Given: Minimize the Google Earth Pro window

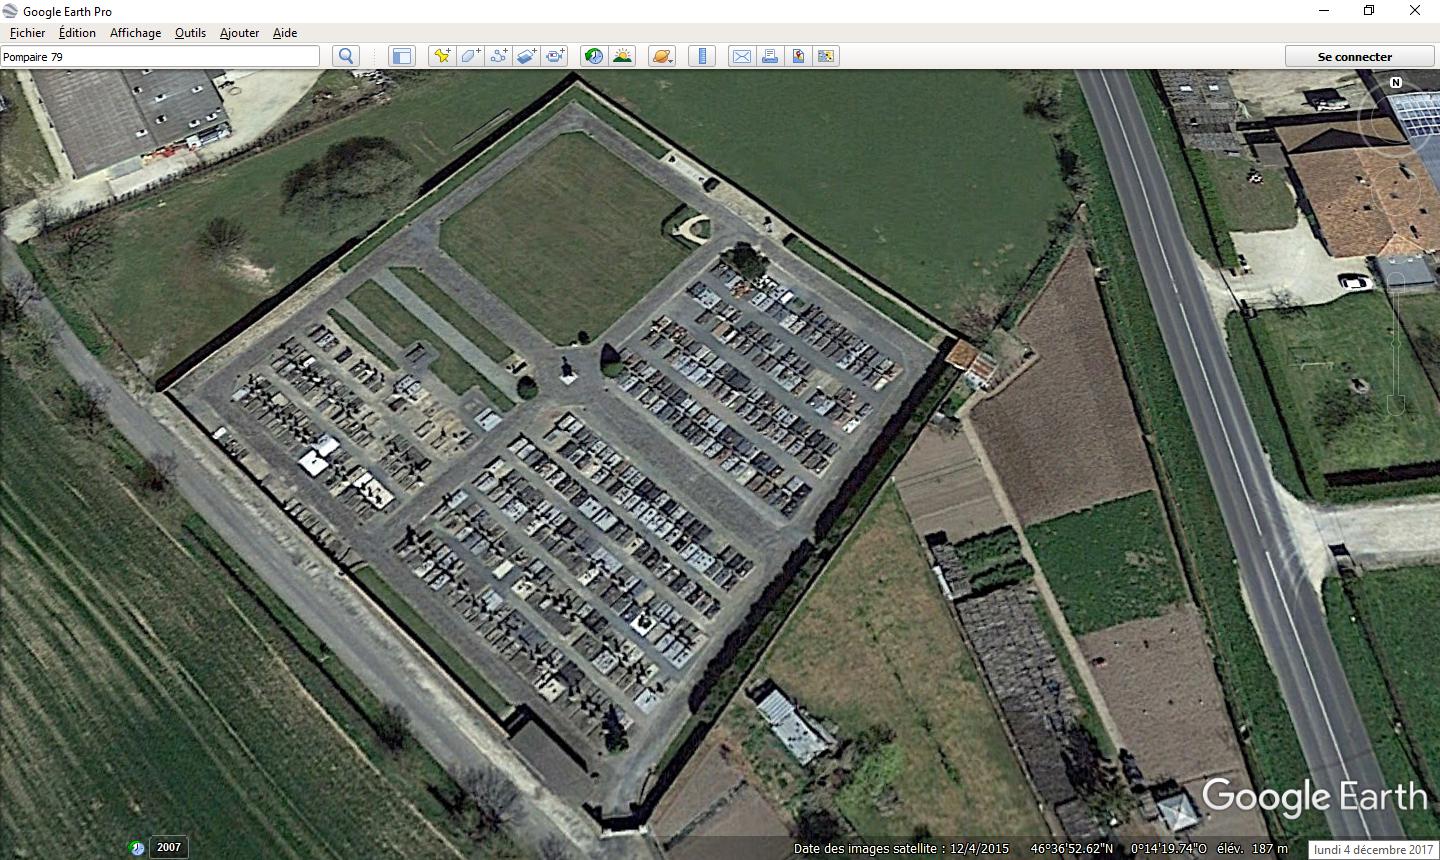Looking at the screenshot, I should [x=1323, y=11].
